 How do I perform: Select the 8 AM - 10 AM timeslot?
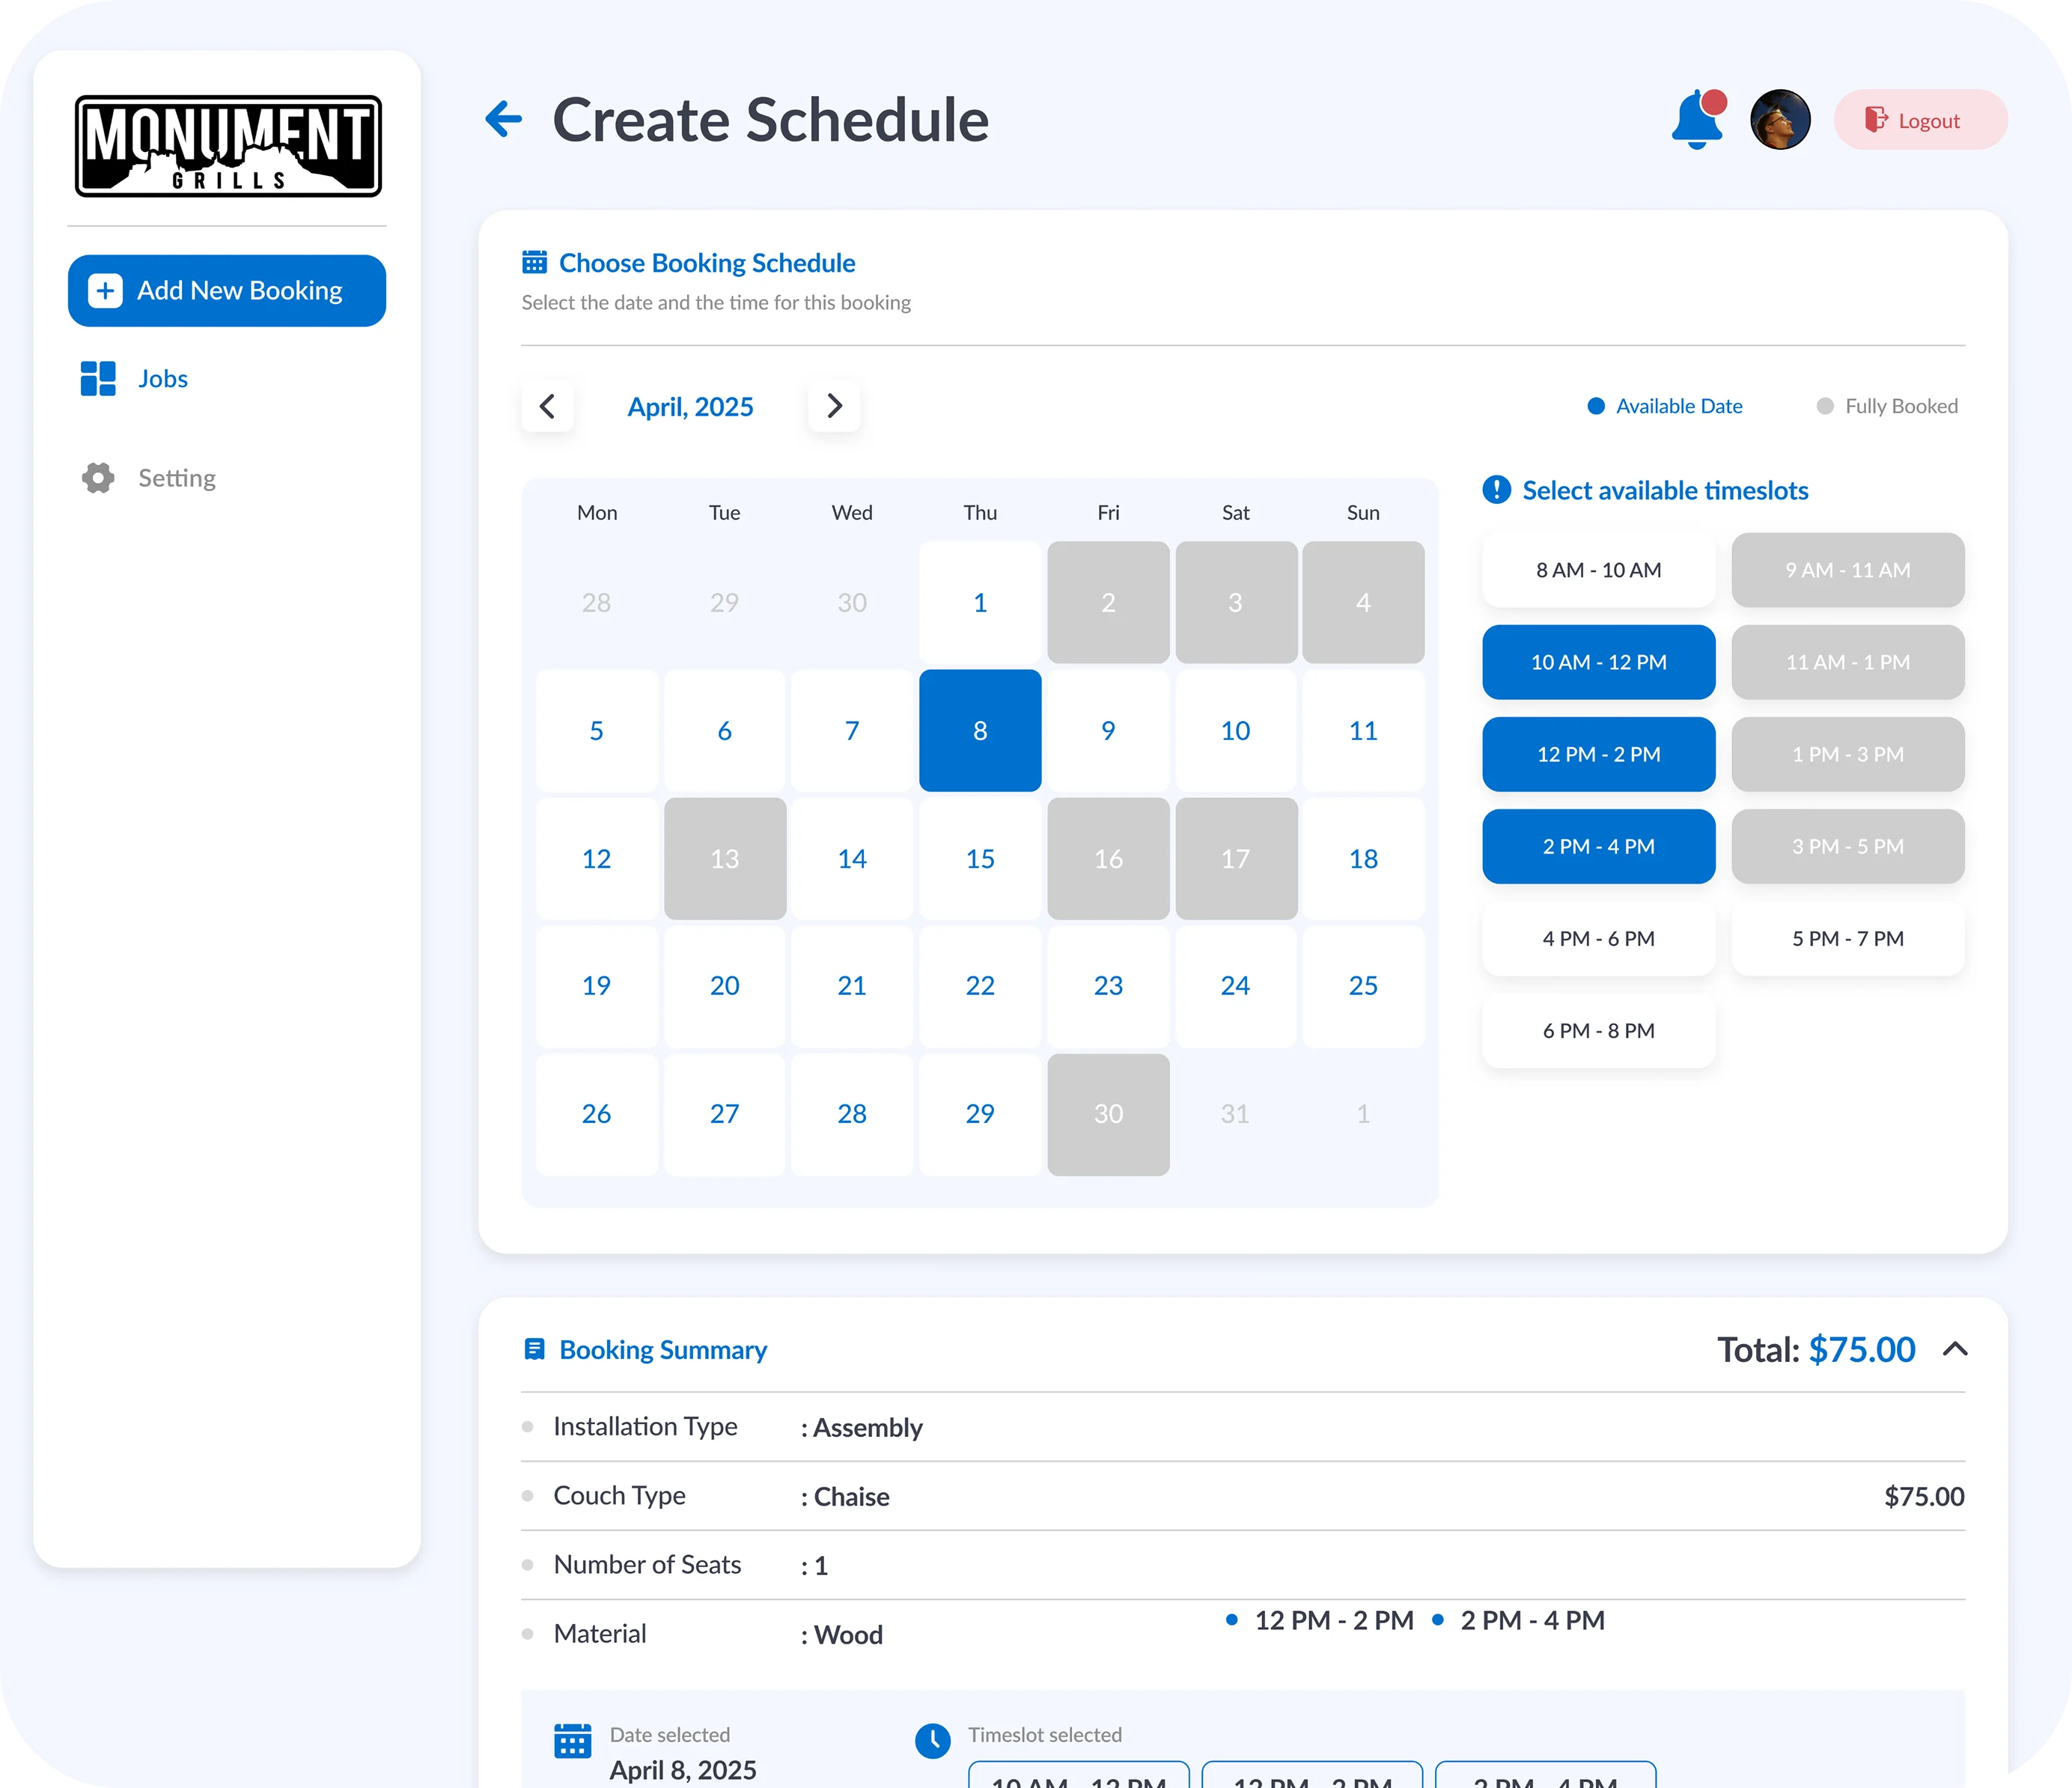(x=1598, y=570)
